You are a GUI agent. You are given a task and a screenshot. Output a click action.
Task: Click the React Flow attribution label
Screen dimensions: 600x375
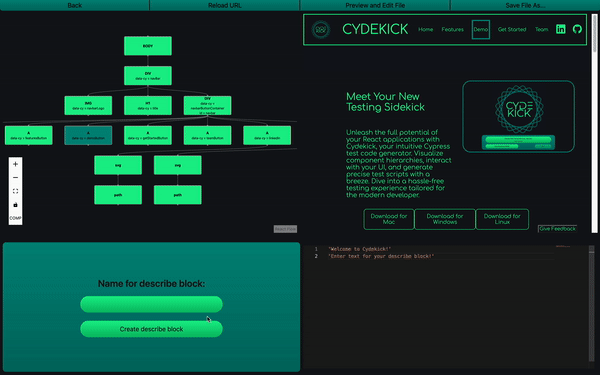pos(285,229)
